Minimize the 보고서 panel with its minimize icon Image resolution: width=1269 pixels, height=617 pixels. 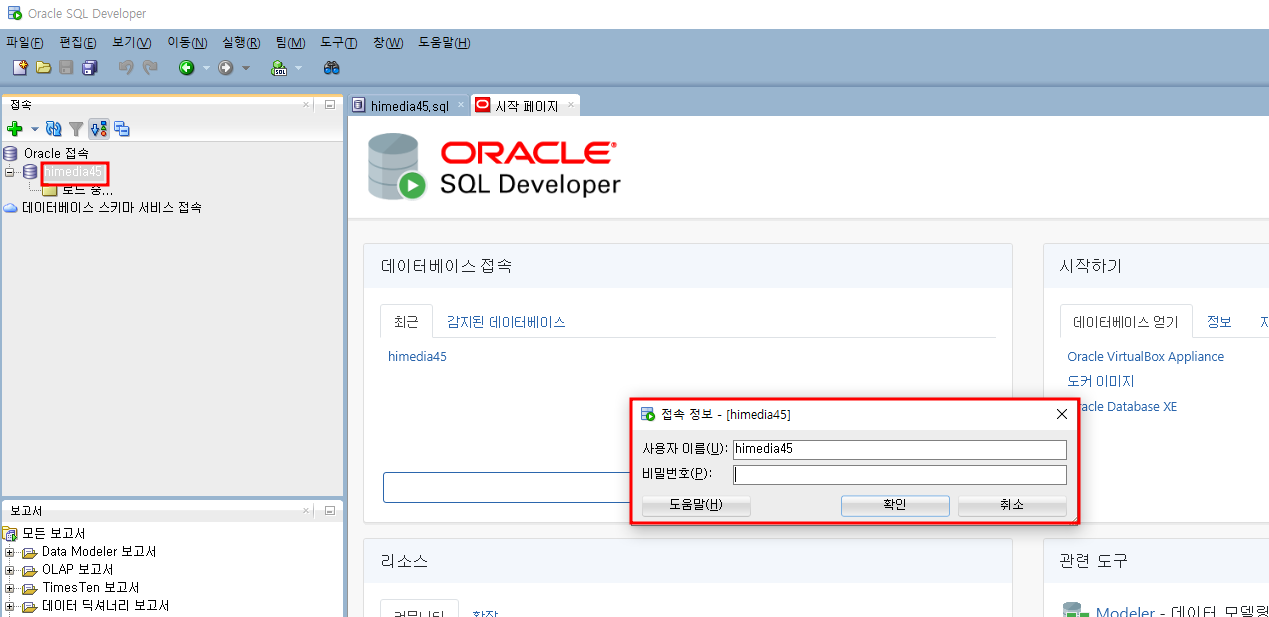click(329, 510)
